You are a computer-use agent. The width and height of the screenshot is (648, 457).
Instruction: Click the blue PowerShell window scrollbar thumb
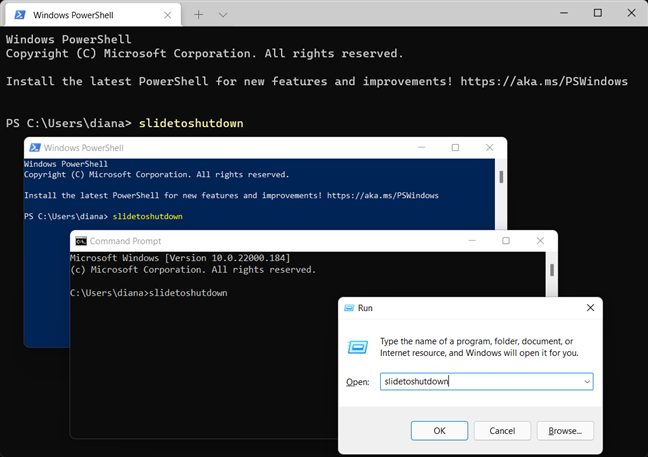tap(501, 176)
